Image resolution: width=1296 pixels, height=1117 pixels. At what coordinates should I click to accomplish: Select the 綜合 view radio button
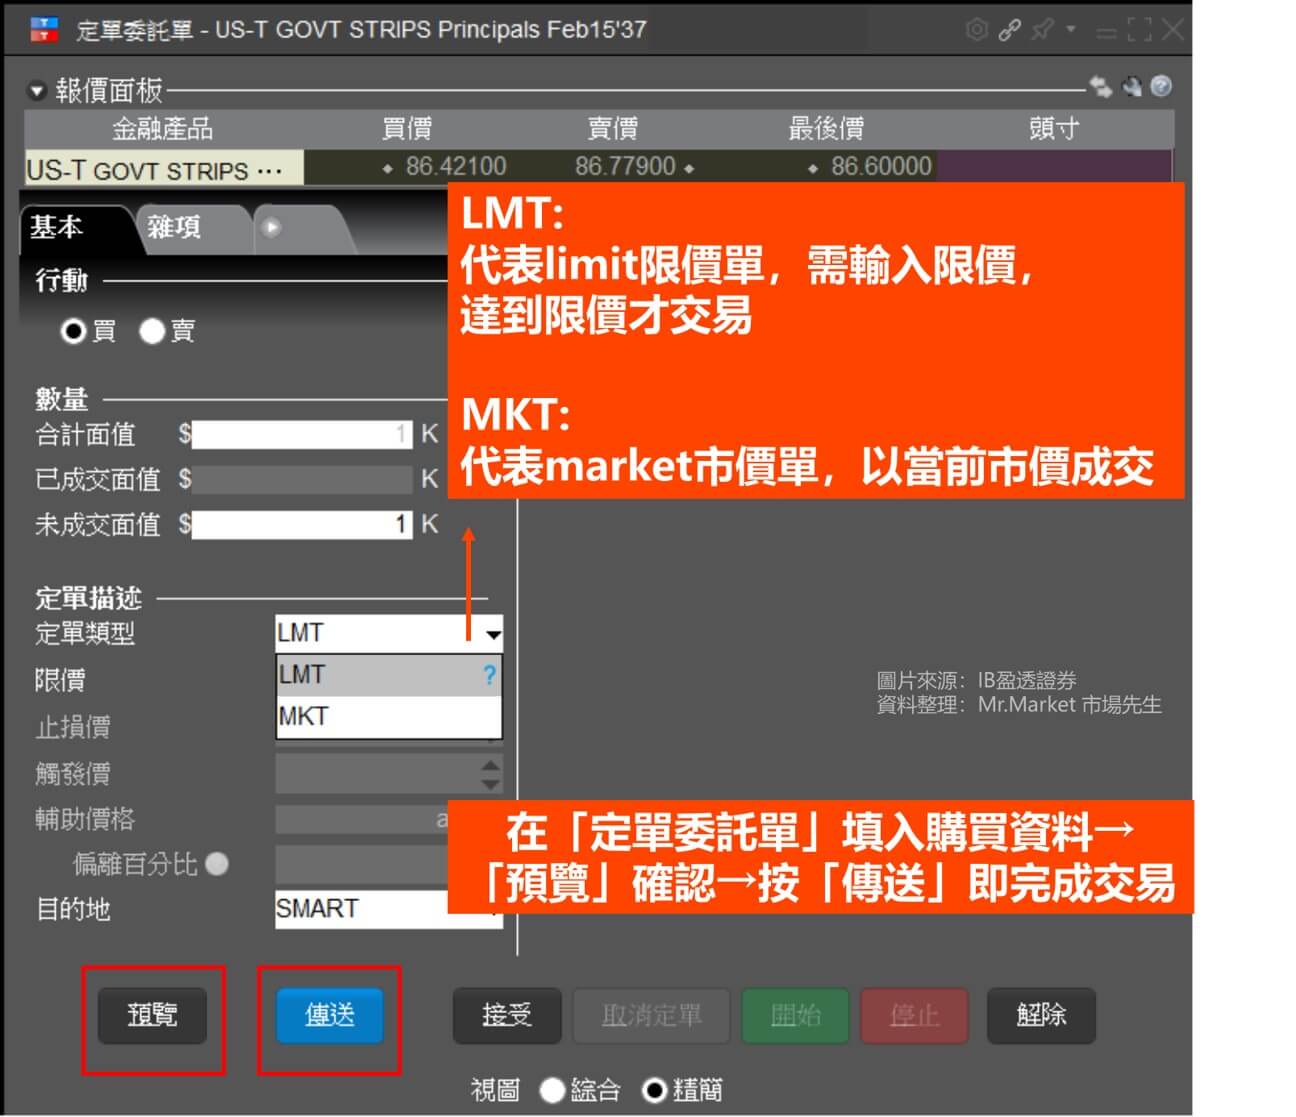click(x=552, y=1091)
